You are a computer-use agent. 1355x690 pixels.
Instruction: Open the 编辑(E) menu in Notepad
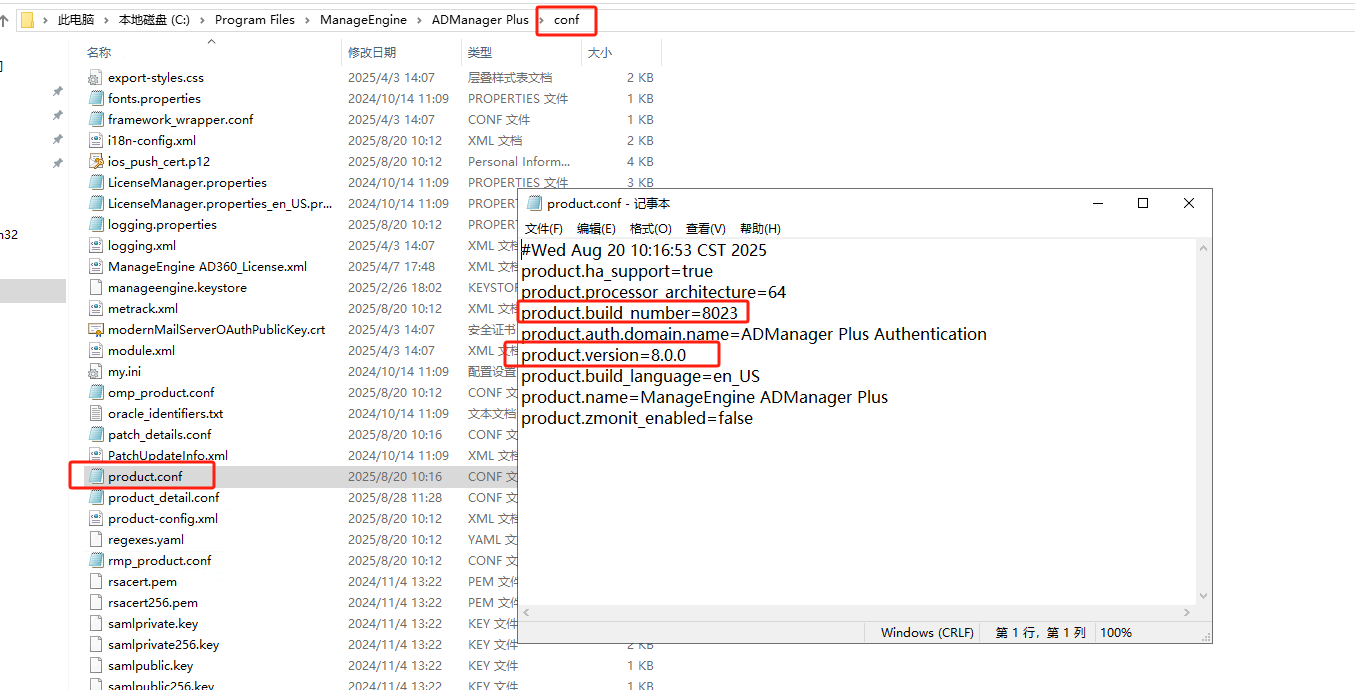tap(596, 229)
